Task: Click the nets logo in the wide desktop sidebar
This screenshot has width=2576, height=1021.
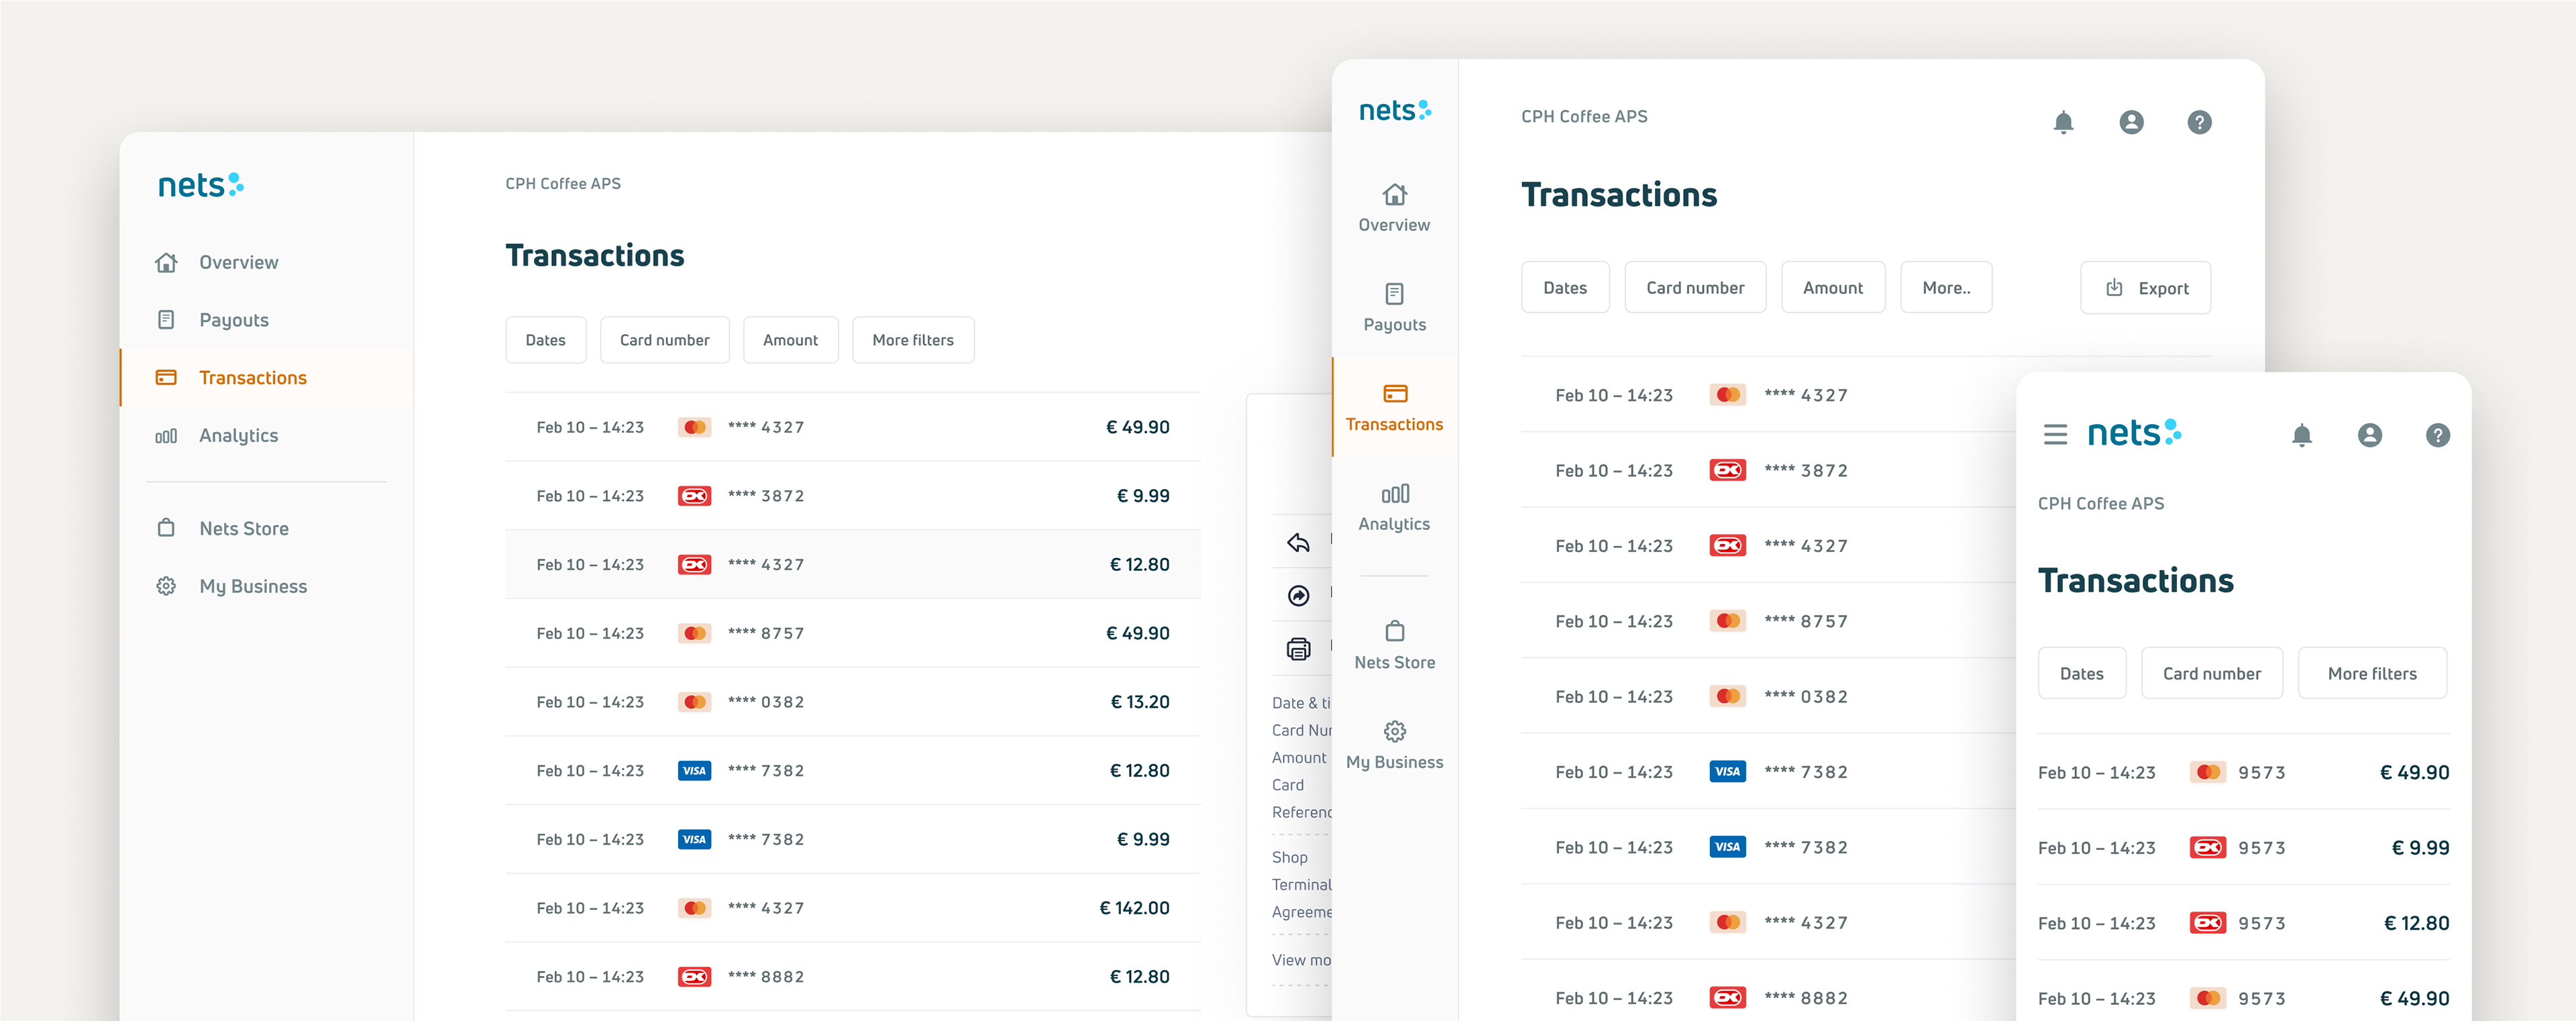Action: 200,185
